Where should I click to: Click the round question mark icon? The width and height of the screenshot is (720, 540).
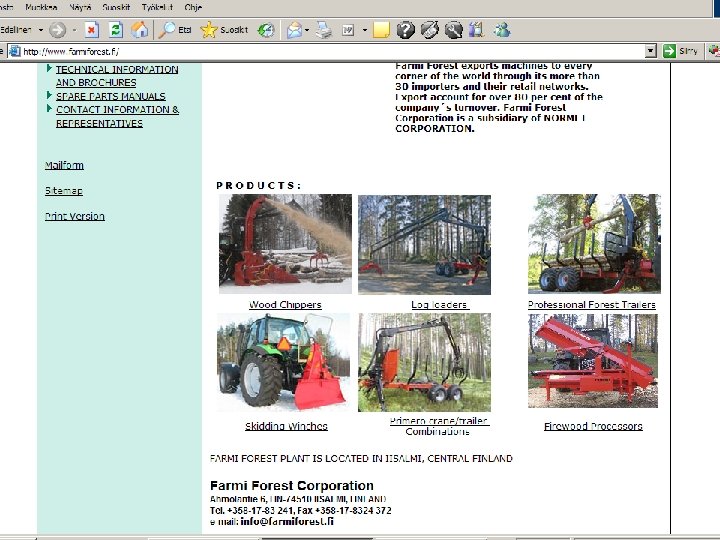point(405,30)
